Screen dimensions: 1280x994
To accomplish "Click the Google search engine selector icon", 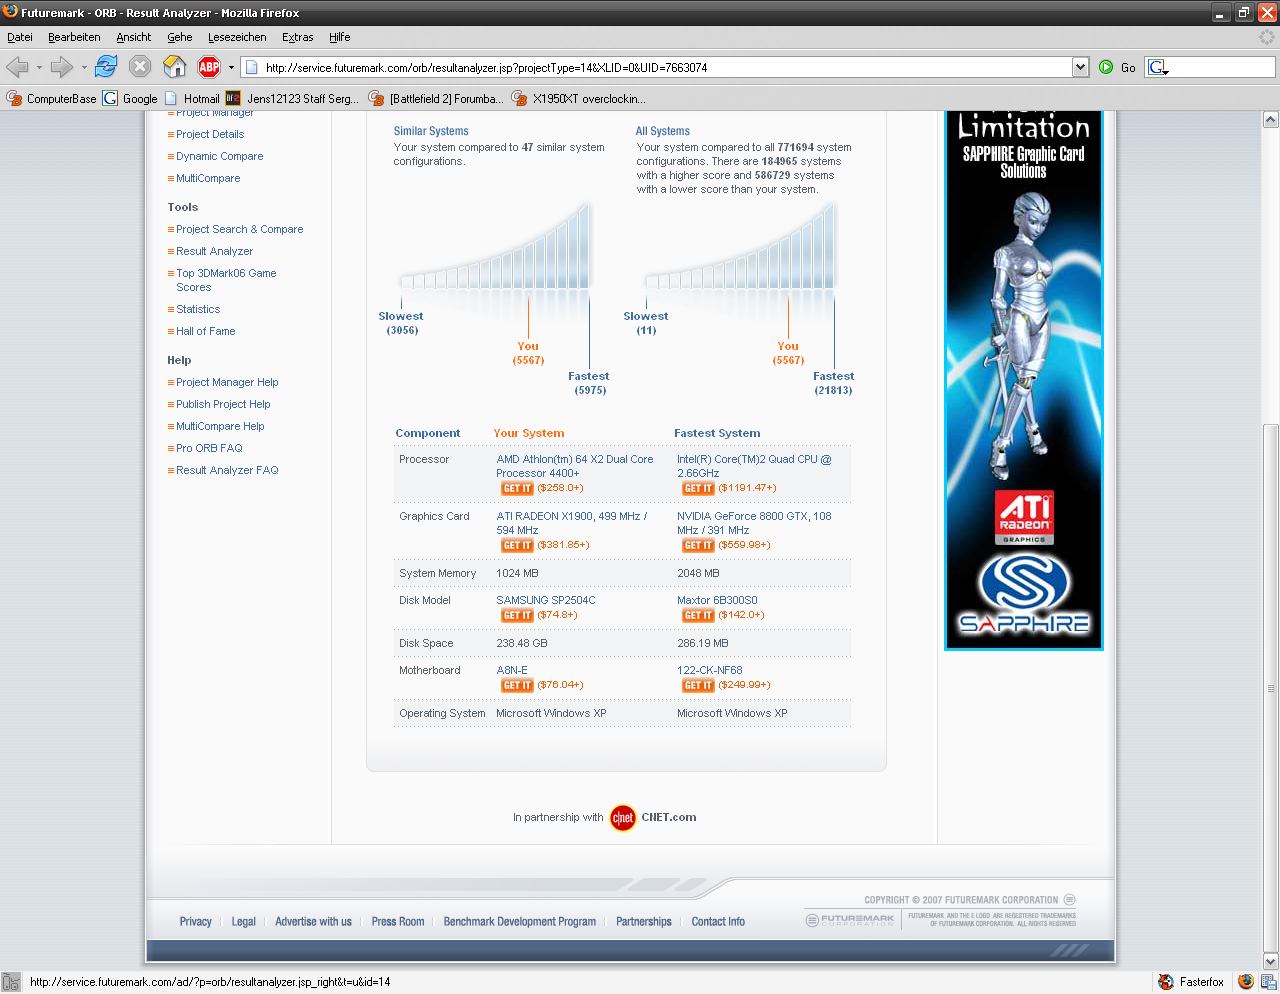I will (1158, 67).
